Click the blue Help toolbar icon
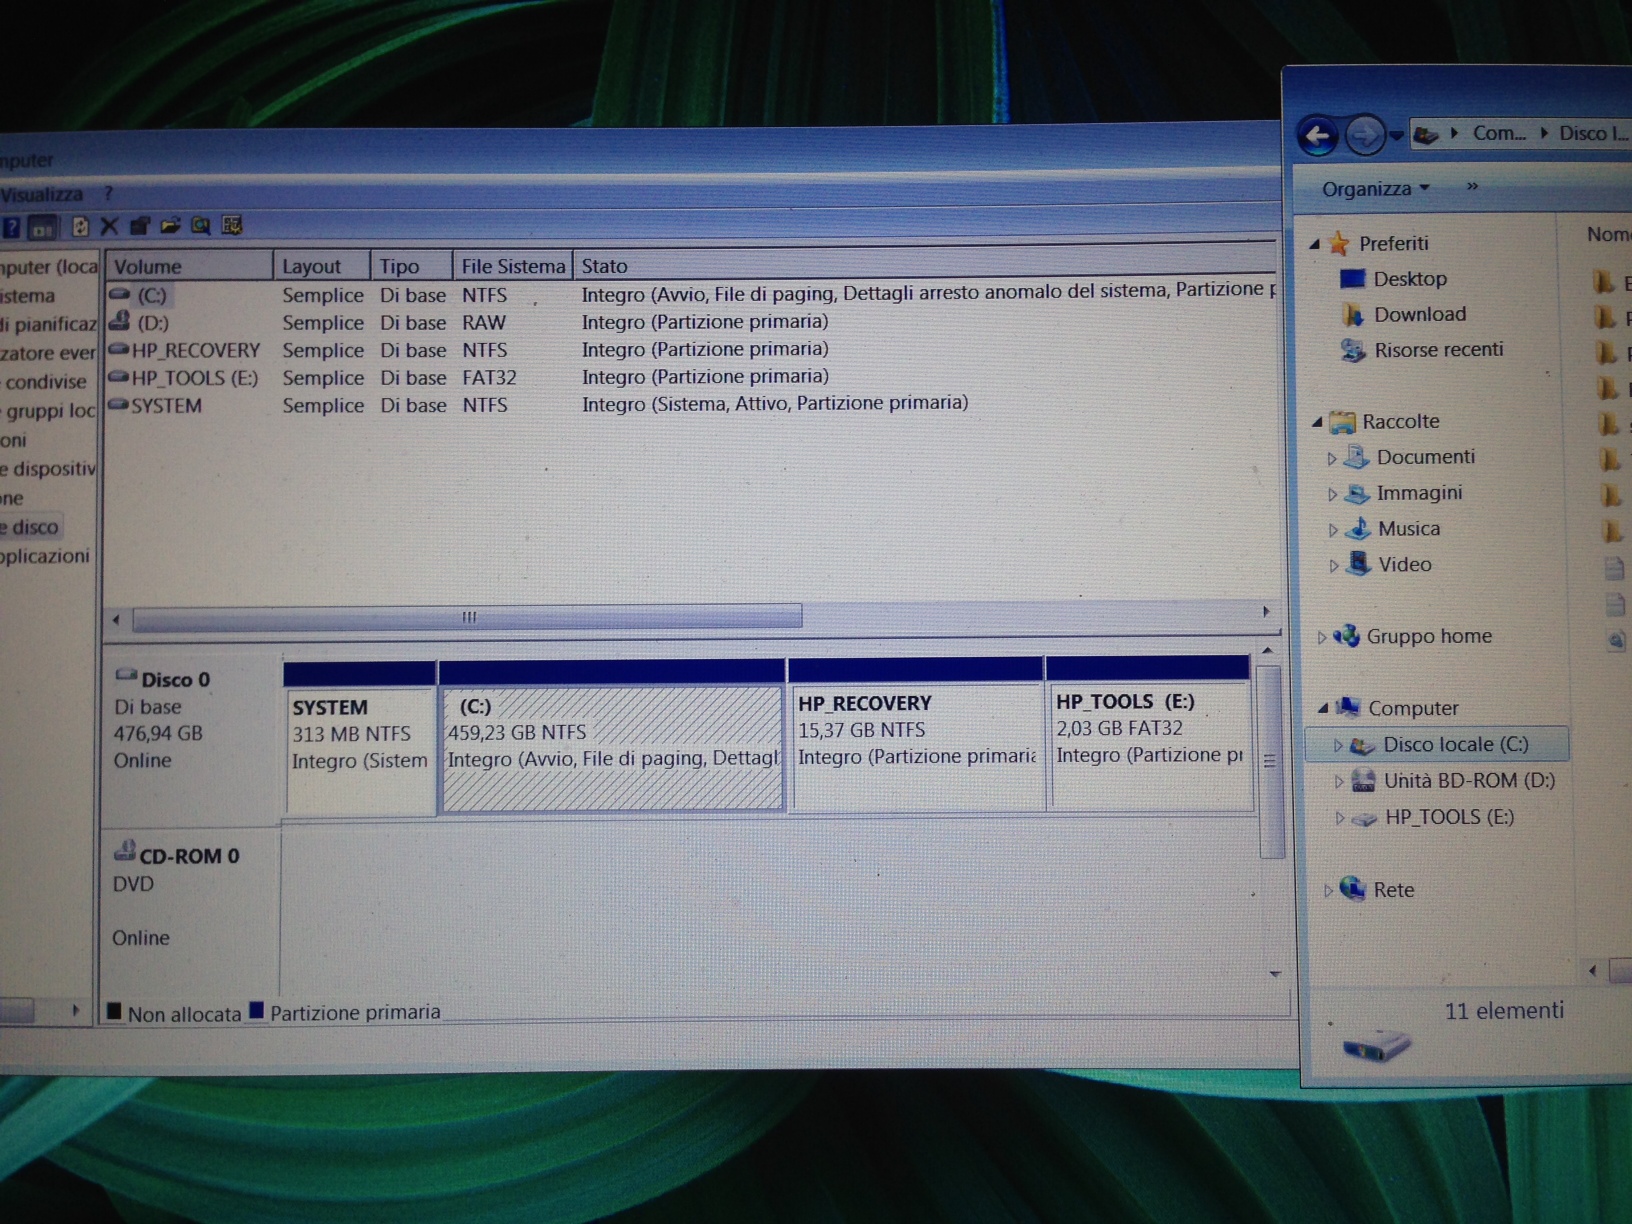1632x1224 pixels. (11, 227)
